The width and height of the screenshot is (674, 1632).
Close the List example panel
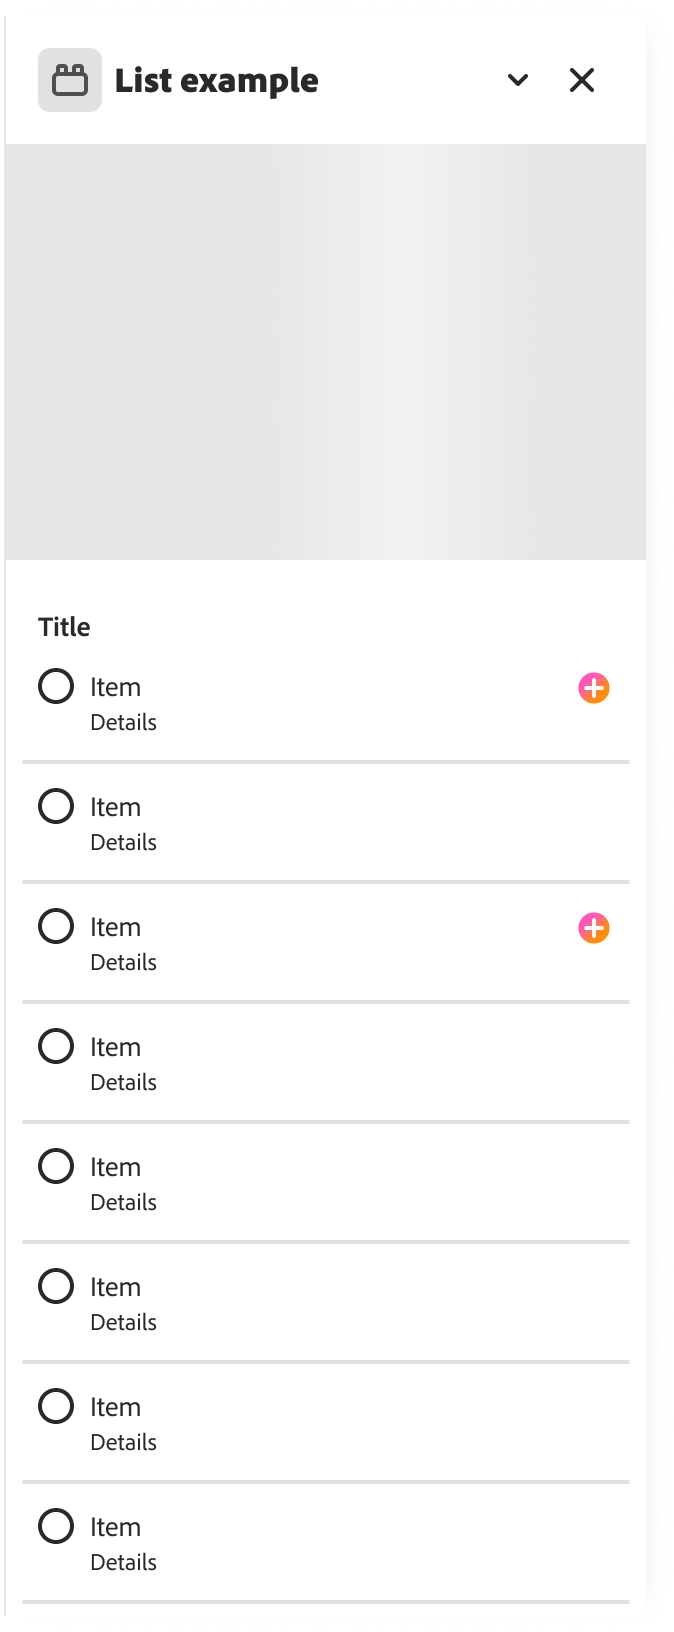[x=582, y=80]
